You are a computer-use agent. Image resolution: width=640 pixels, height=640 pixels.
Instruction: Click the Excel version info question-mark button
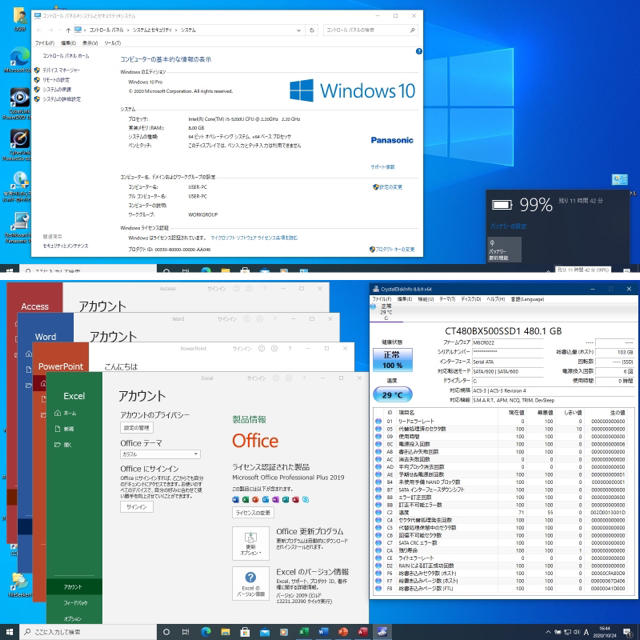point(251,583)
